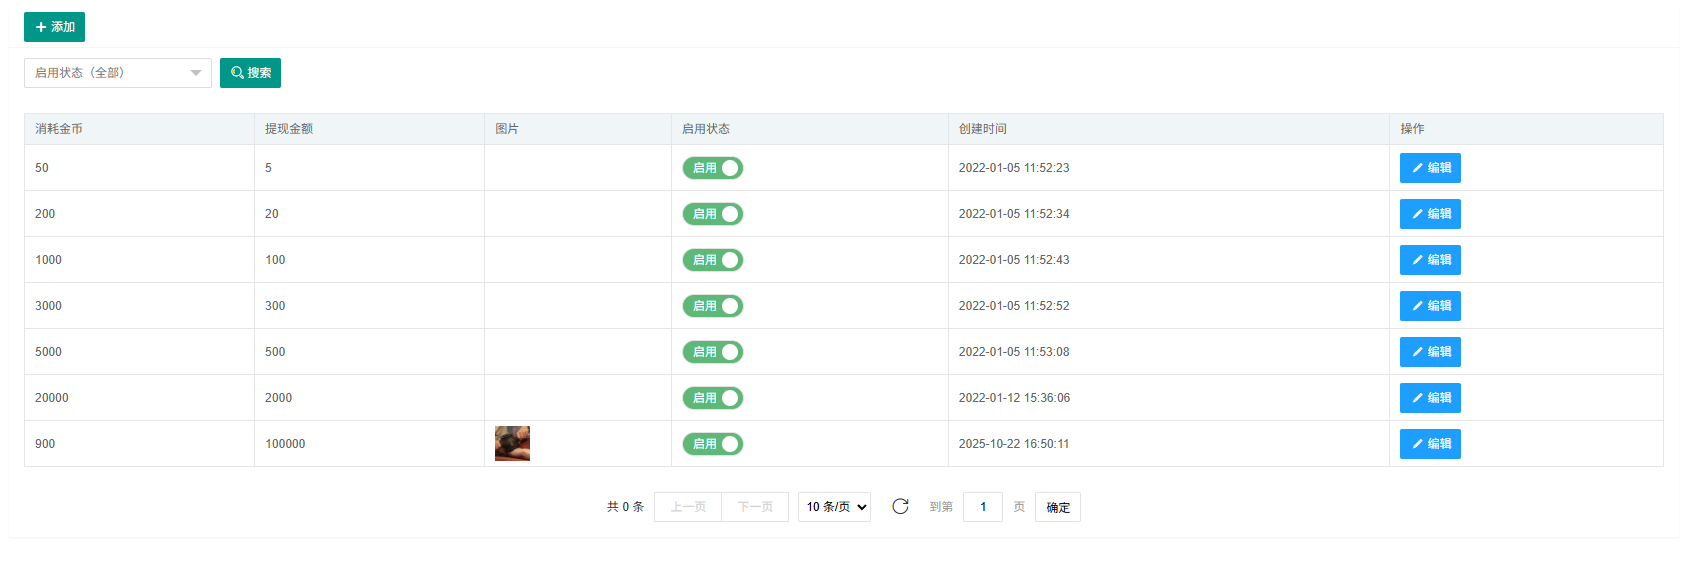The image size is (1694, 584).
Task: Open the image thumbnail in the 900 row
Action: 512,443
